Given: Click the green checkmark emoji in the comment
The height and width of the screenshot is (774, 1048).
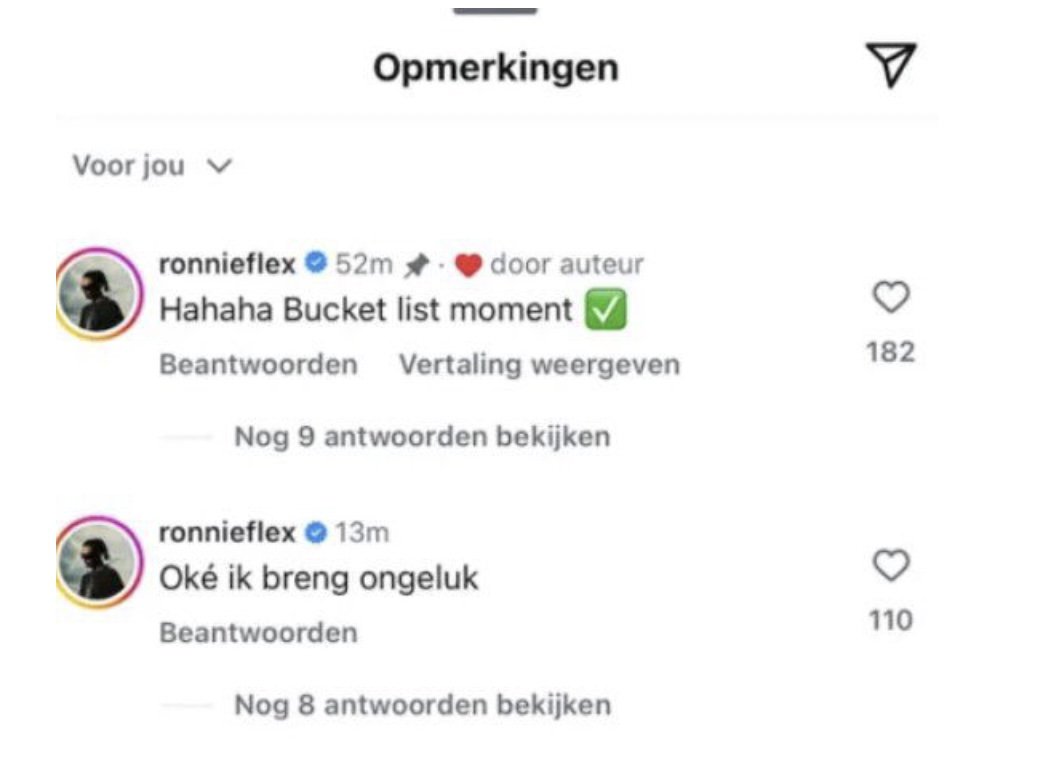Looking at the screenshot, I should (608, 308).
